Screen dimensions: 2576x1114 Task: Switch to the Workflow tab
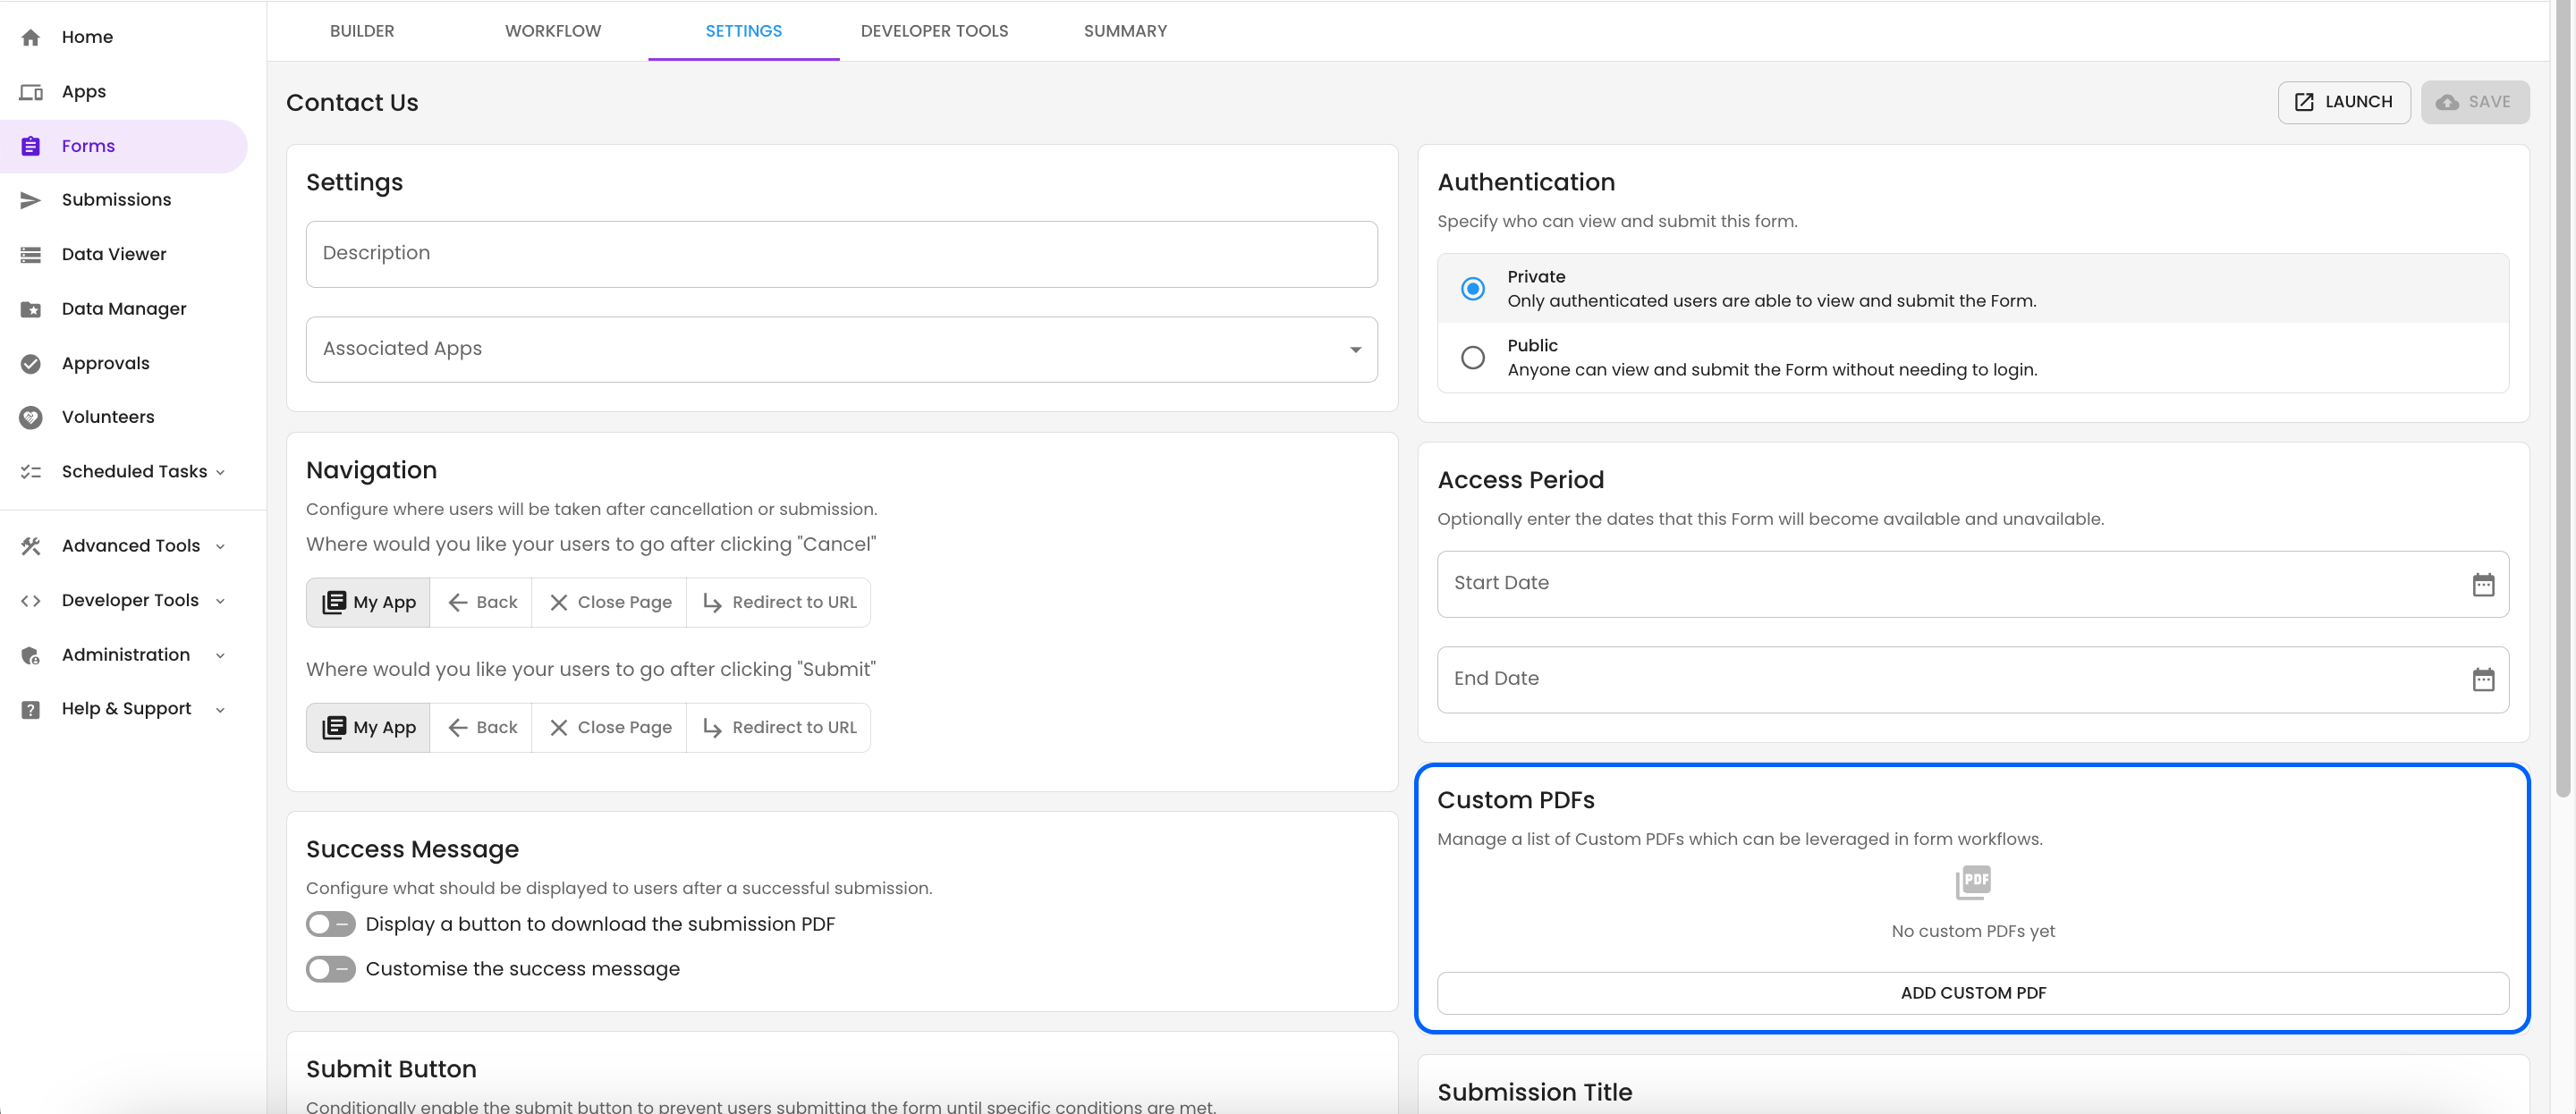(552, 31)
